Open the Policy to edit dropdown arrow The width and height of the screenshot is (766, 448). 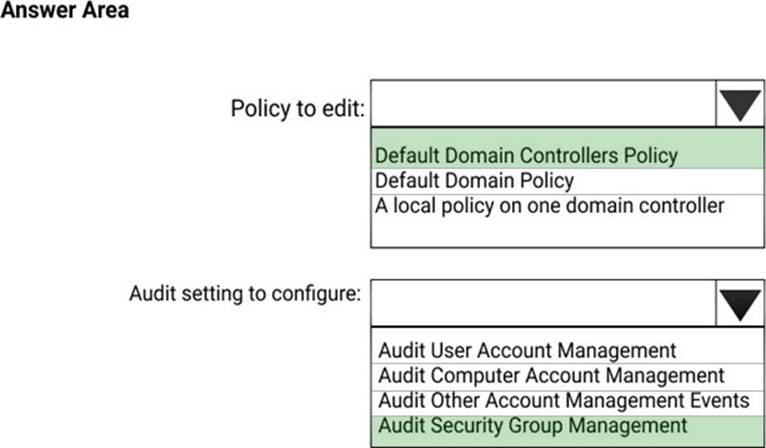coord(740,103)
